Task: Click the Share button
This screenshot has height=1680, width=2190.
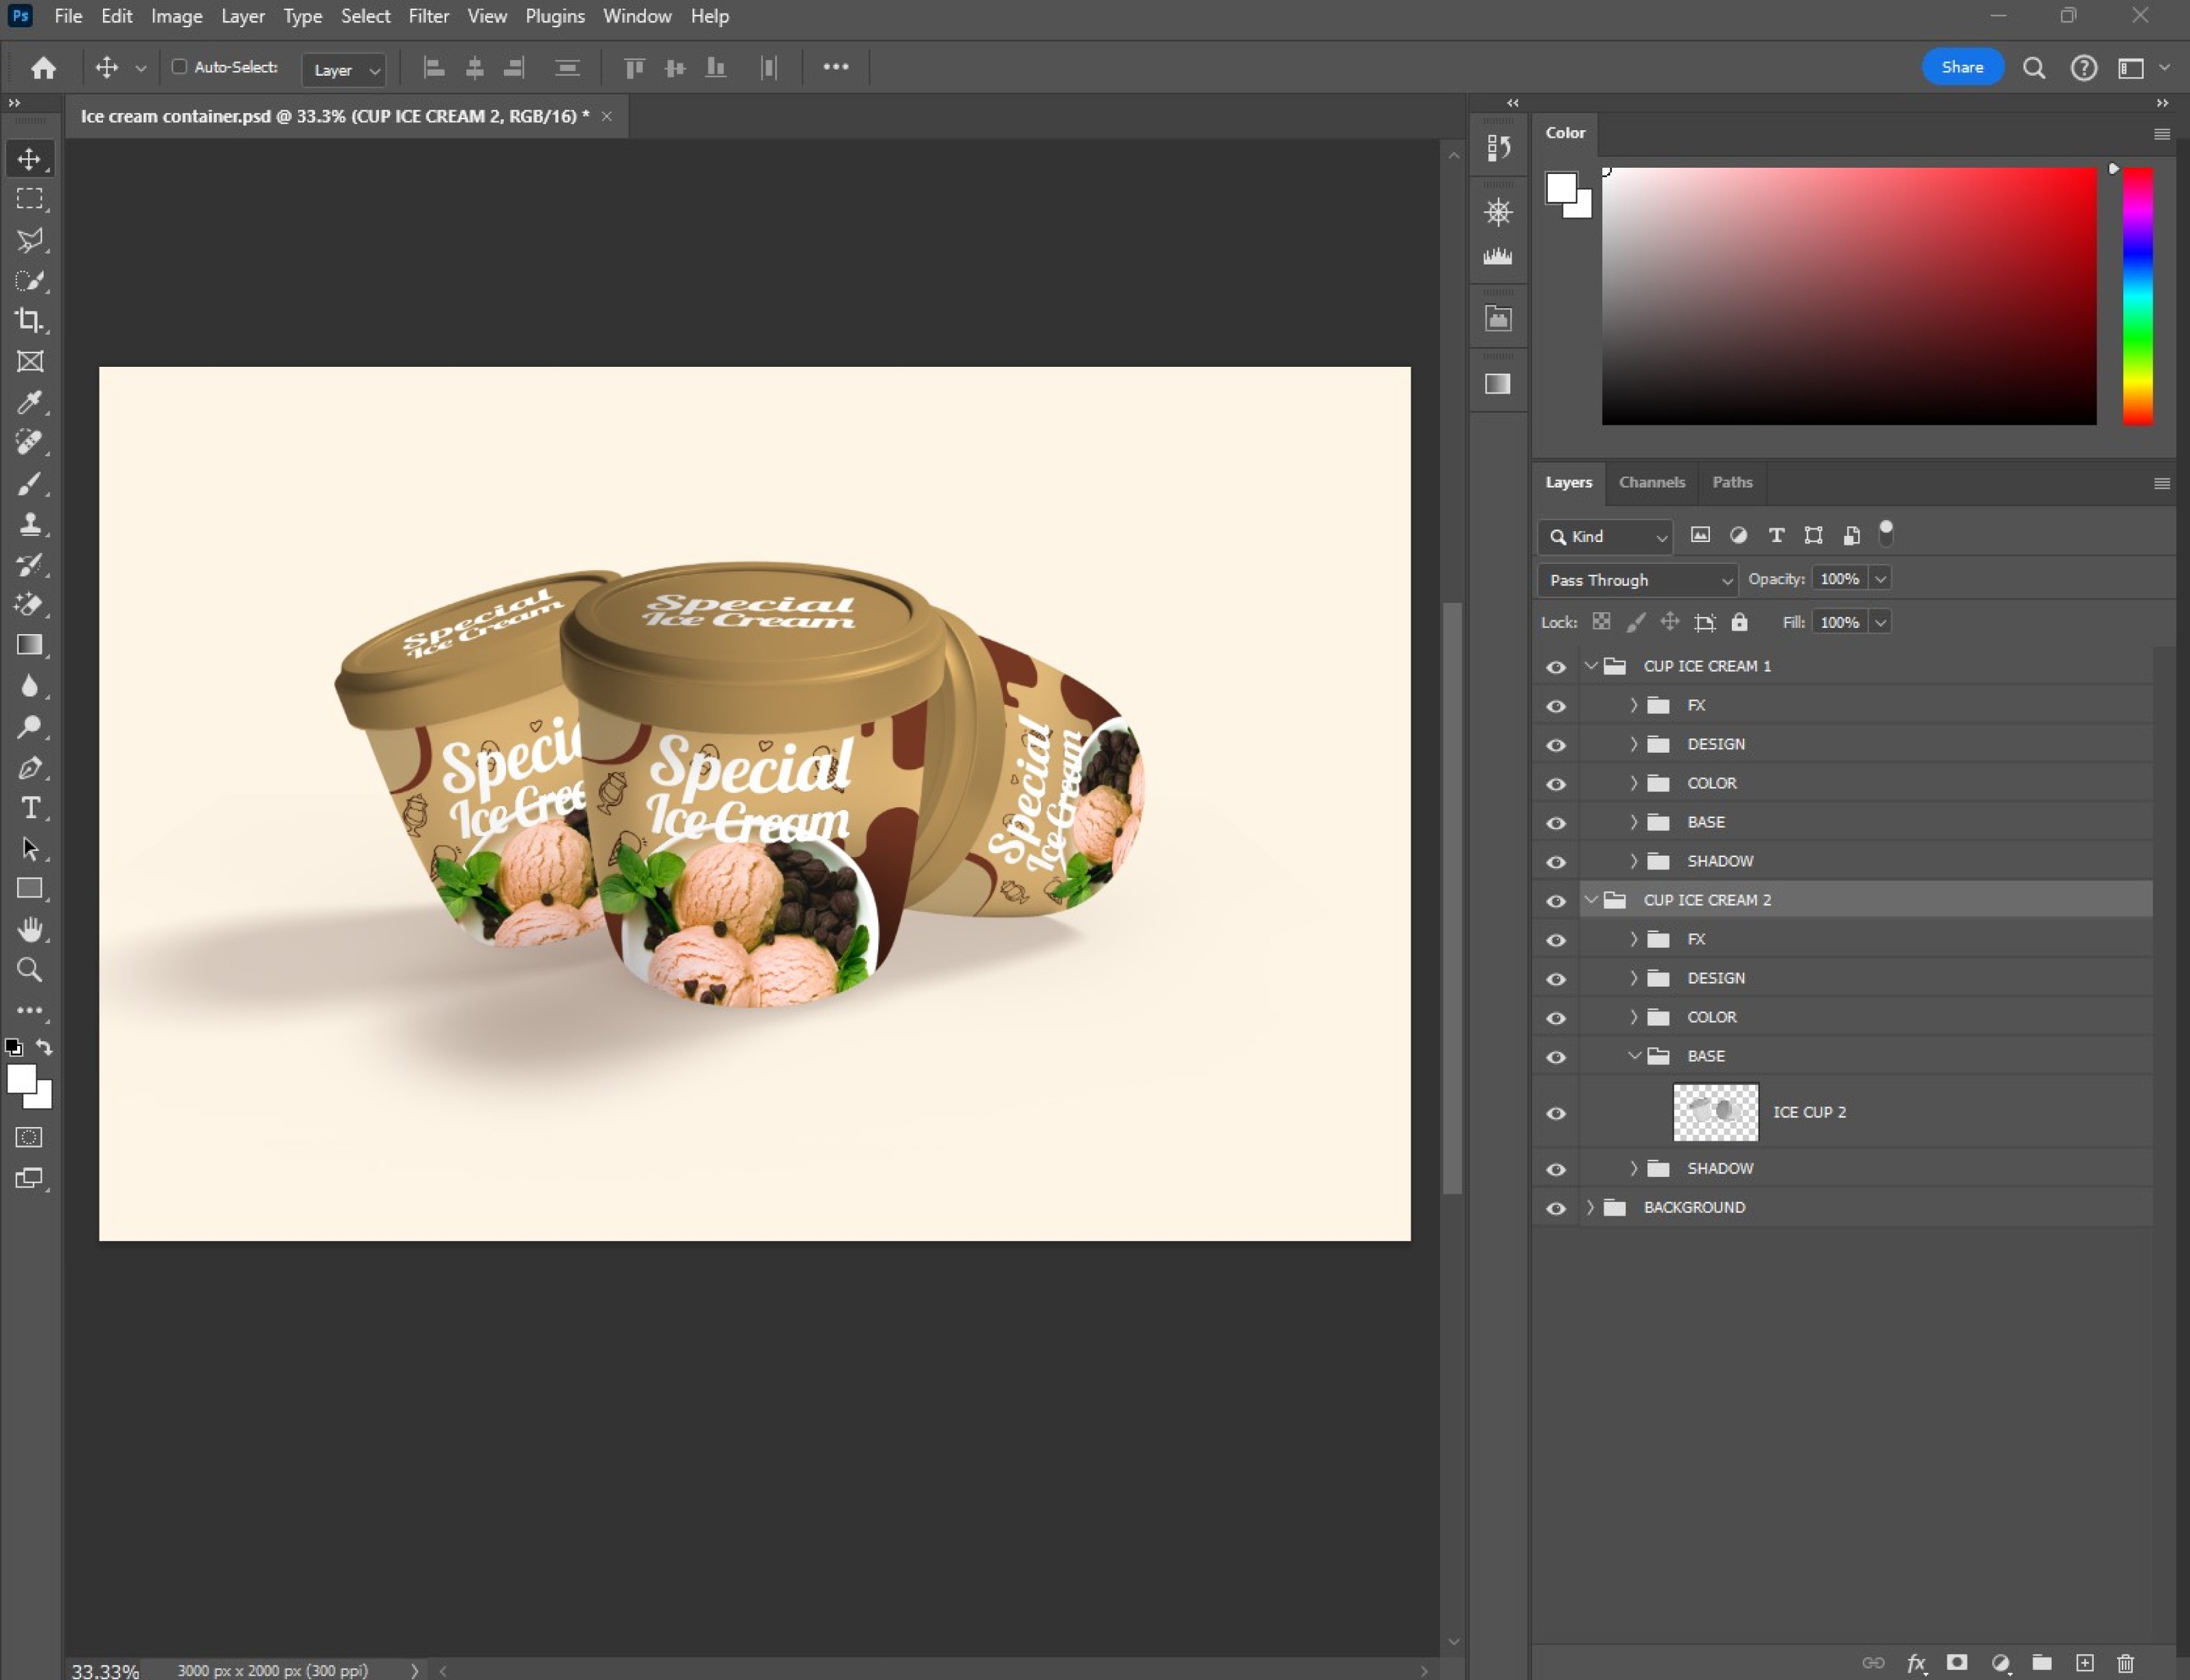Action: coord(1961,67)
